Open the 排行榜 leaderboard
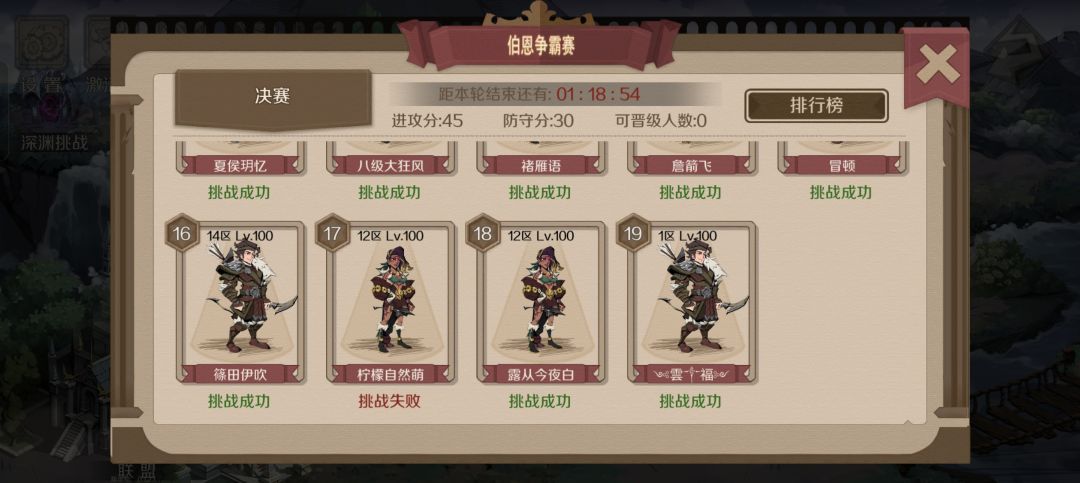The height and width of the screenshot is (483, 1080). point(816,106)
